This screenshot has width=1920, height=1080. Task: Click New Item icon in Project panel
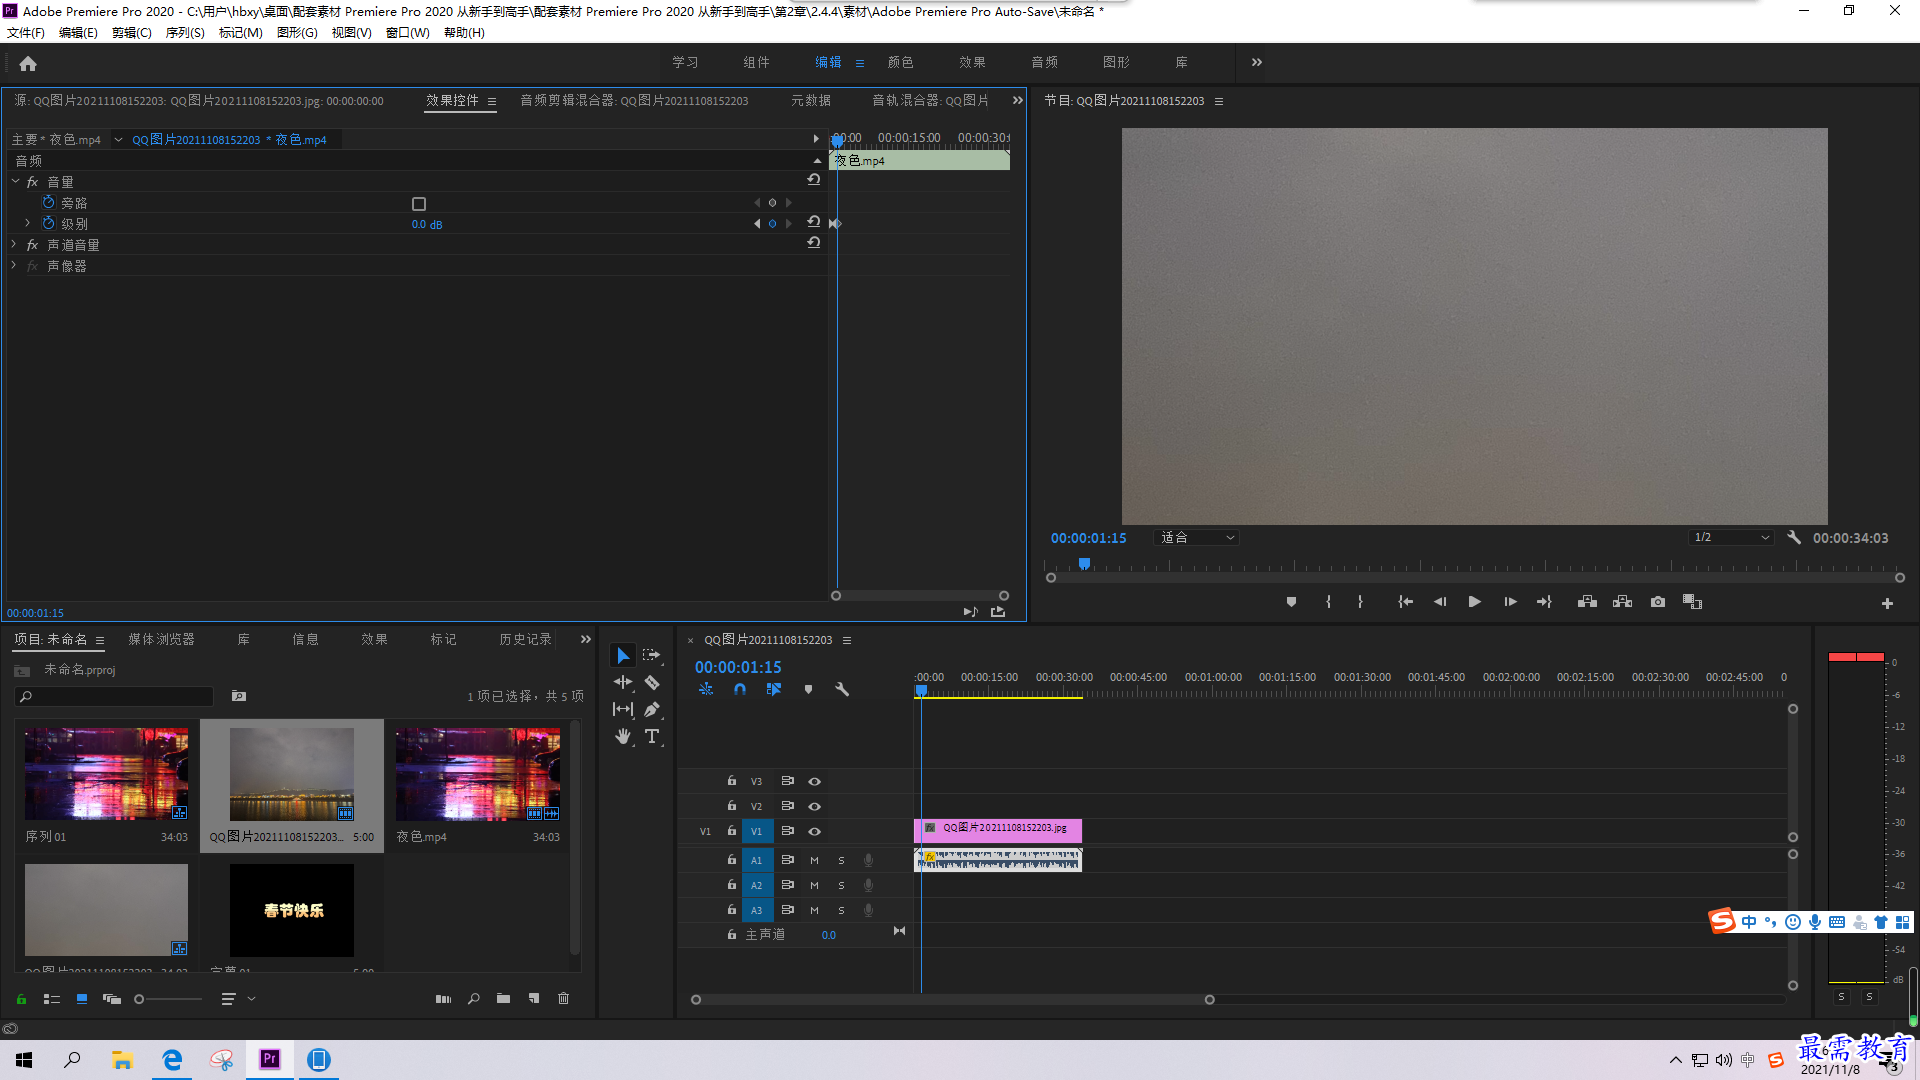click(x=534, y=998)
